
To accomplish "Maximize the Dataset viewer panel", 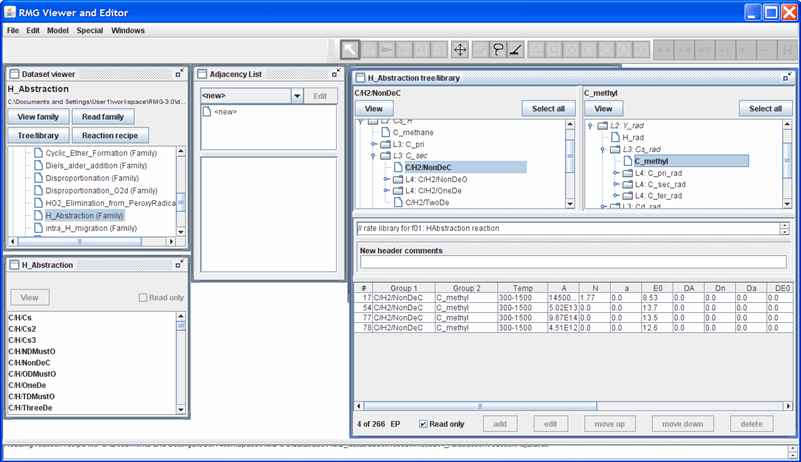I will tap(179, 74).
